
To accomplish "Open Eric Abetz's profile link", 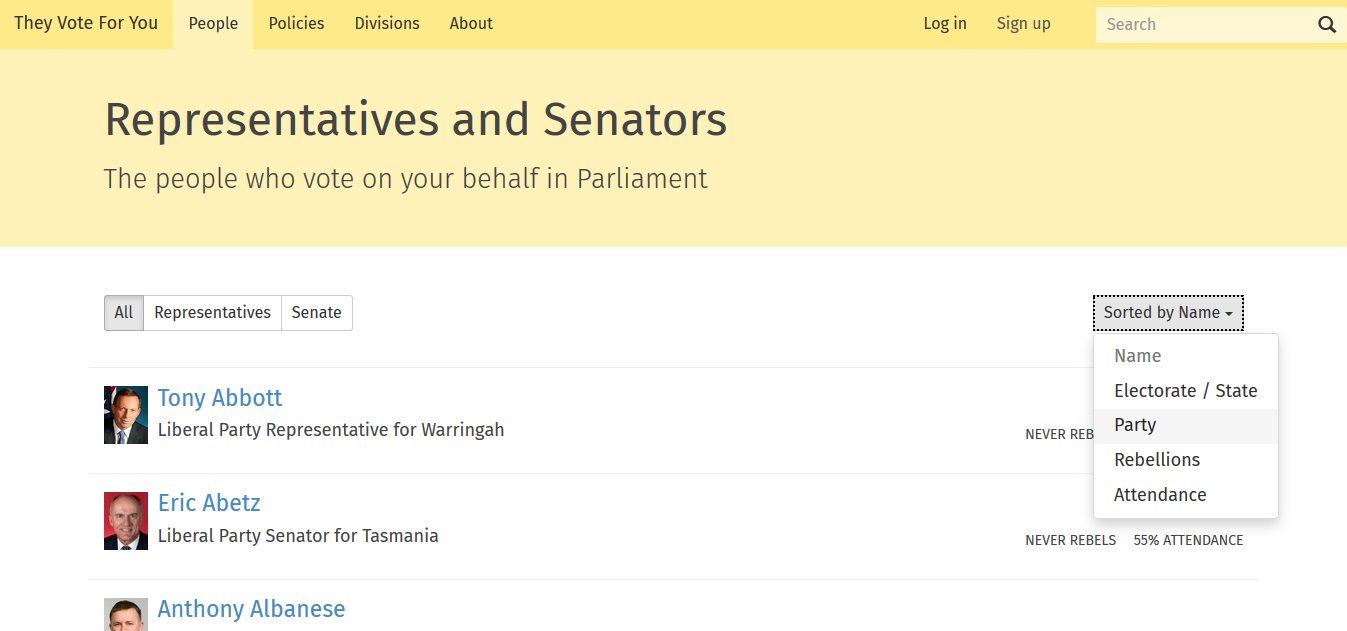I will [209, 503].
